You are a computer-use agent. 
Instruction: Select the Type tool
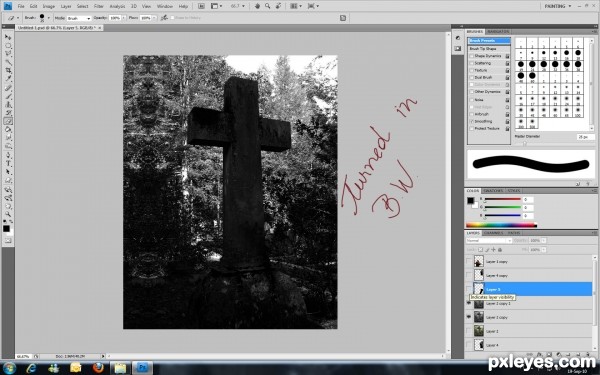pos(8,163)
